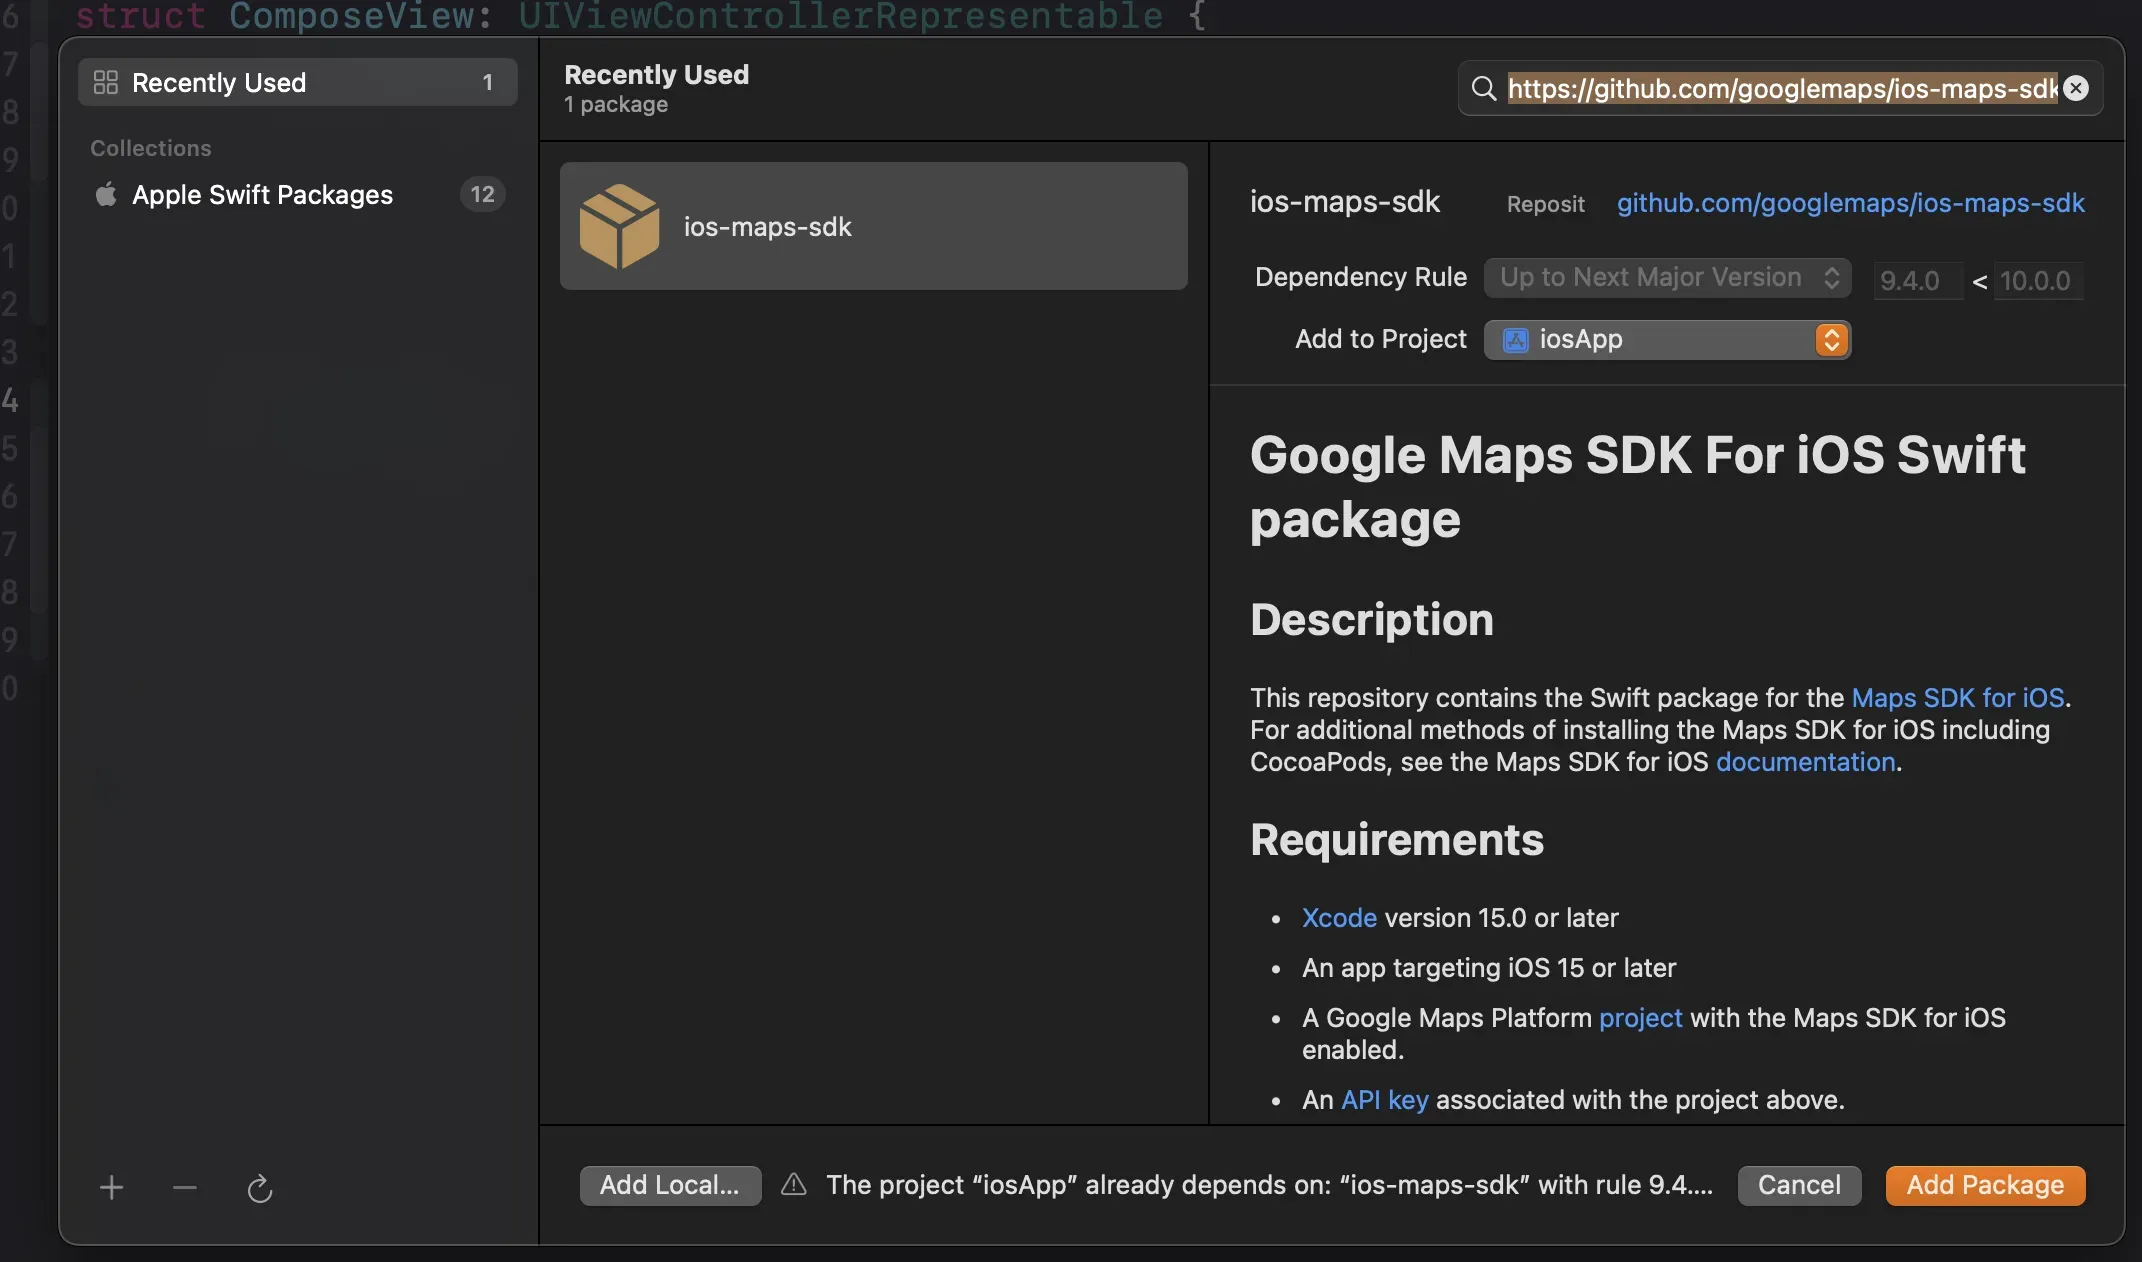Click the Recently Used grid icon in sidebar
The image size is (2142, 1262).
tap(104, 83)
